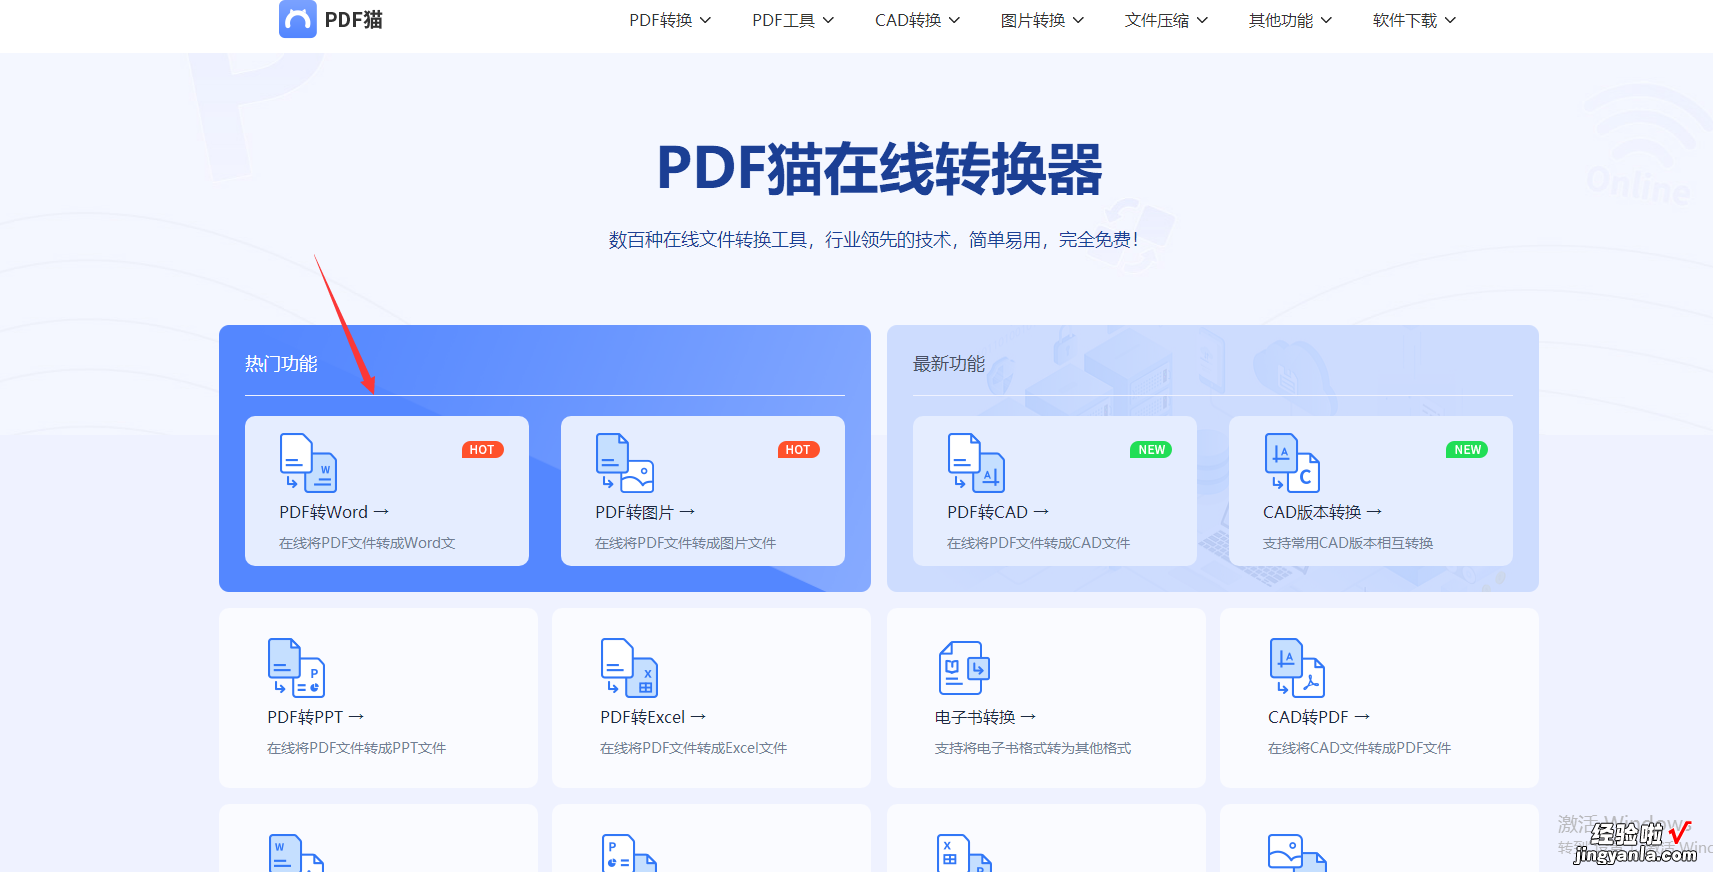Open the PDF转Word → link

coord(334,512)
